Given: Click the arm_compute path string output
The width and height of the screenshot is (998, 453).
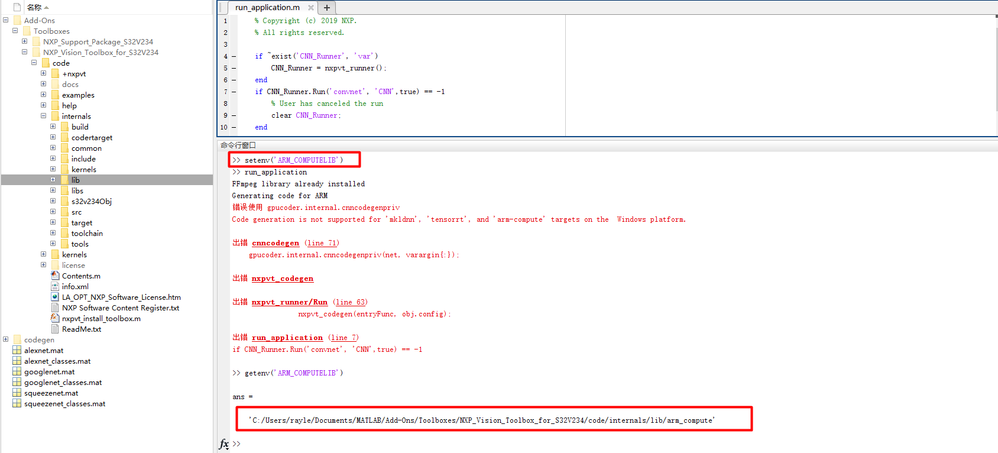Looking at the screenshot, I should pyautogui.click(x=482, y=421).
